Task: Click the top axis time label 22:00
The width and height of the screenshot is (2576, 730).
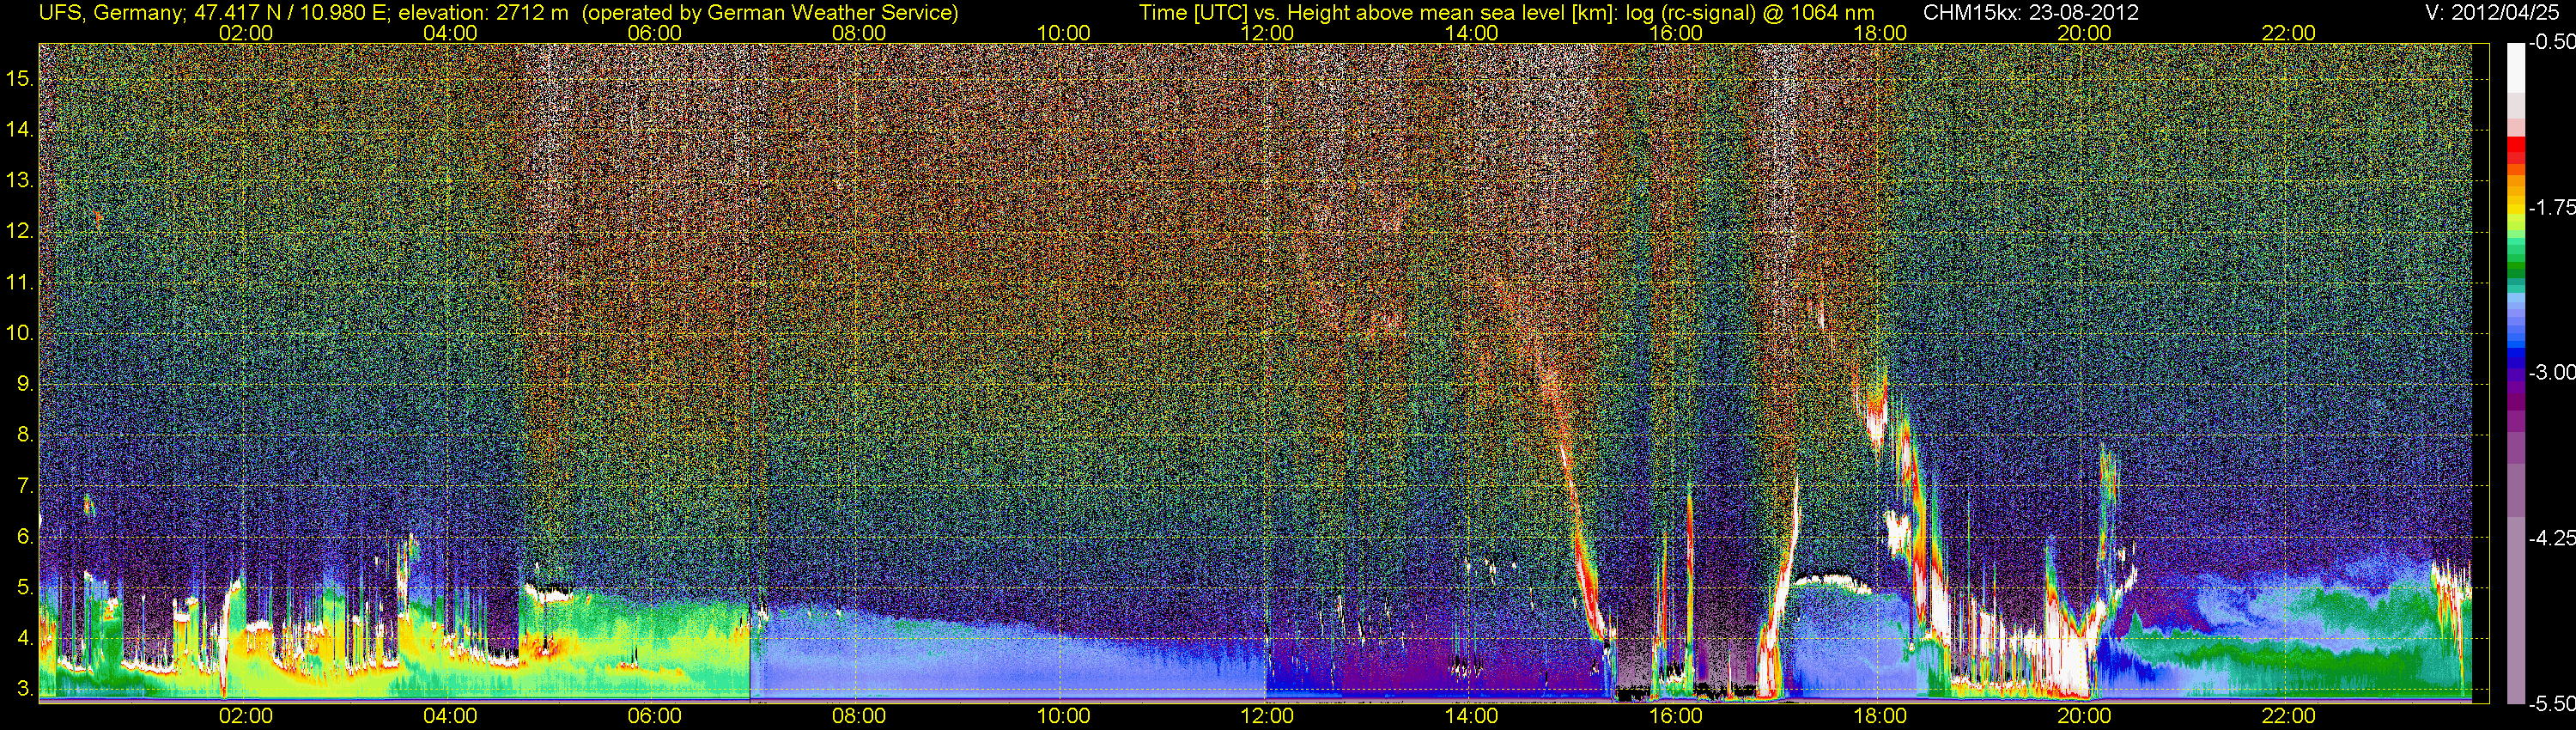Action: [2289, 33]
